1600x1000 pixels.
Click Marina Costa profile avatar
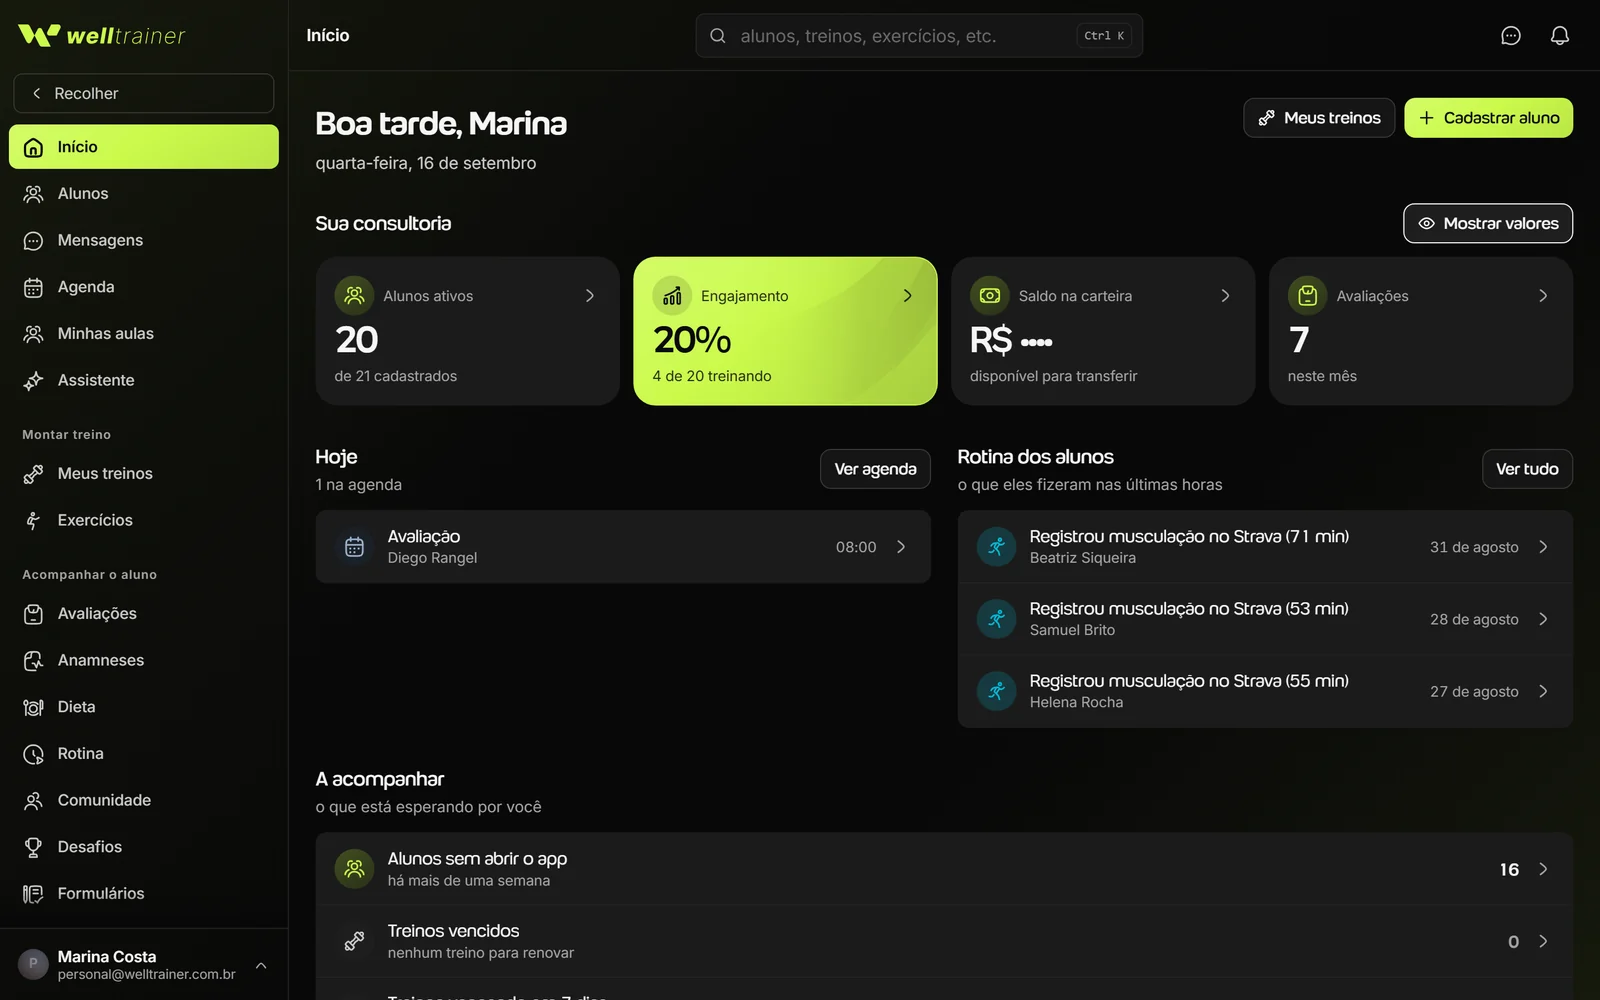33,964
